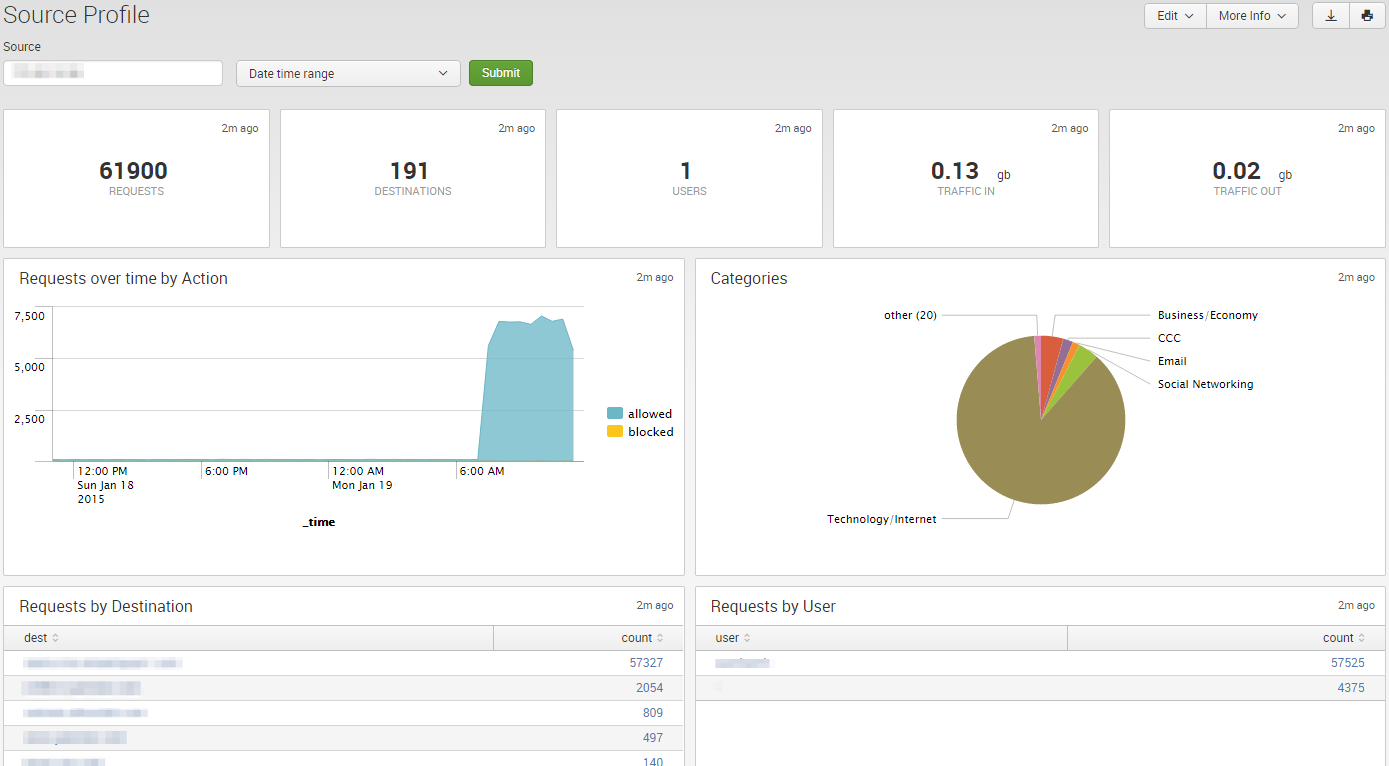Toggle the allowed legend swatch

[x=615, y=414]
